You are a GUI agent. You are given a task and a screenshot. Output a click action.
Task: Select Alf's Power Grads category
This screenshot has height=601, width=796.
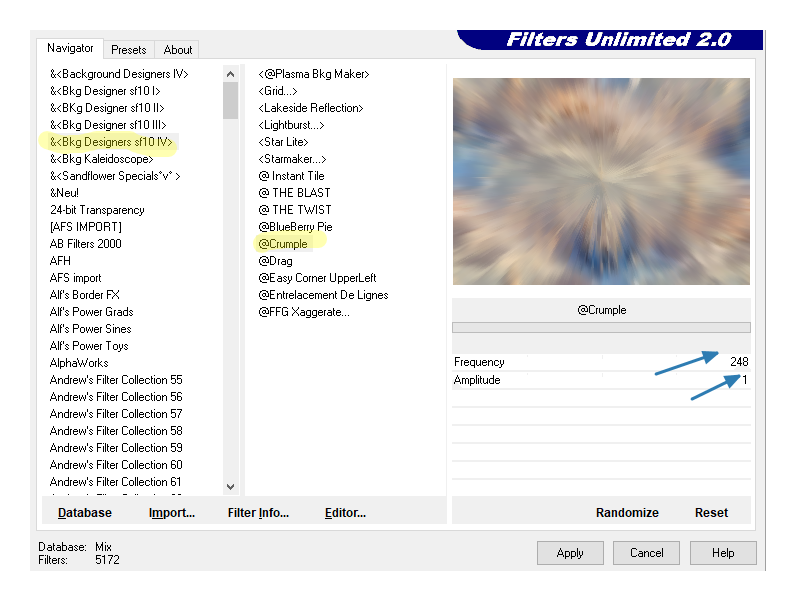tap(91, 312)
